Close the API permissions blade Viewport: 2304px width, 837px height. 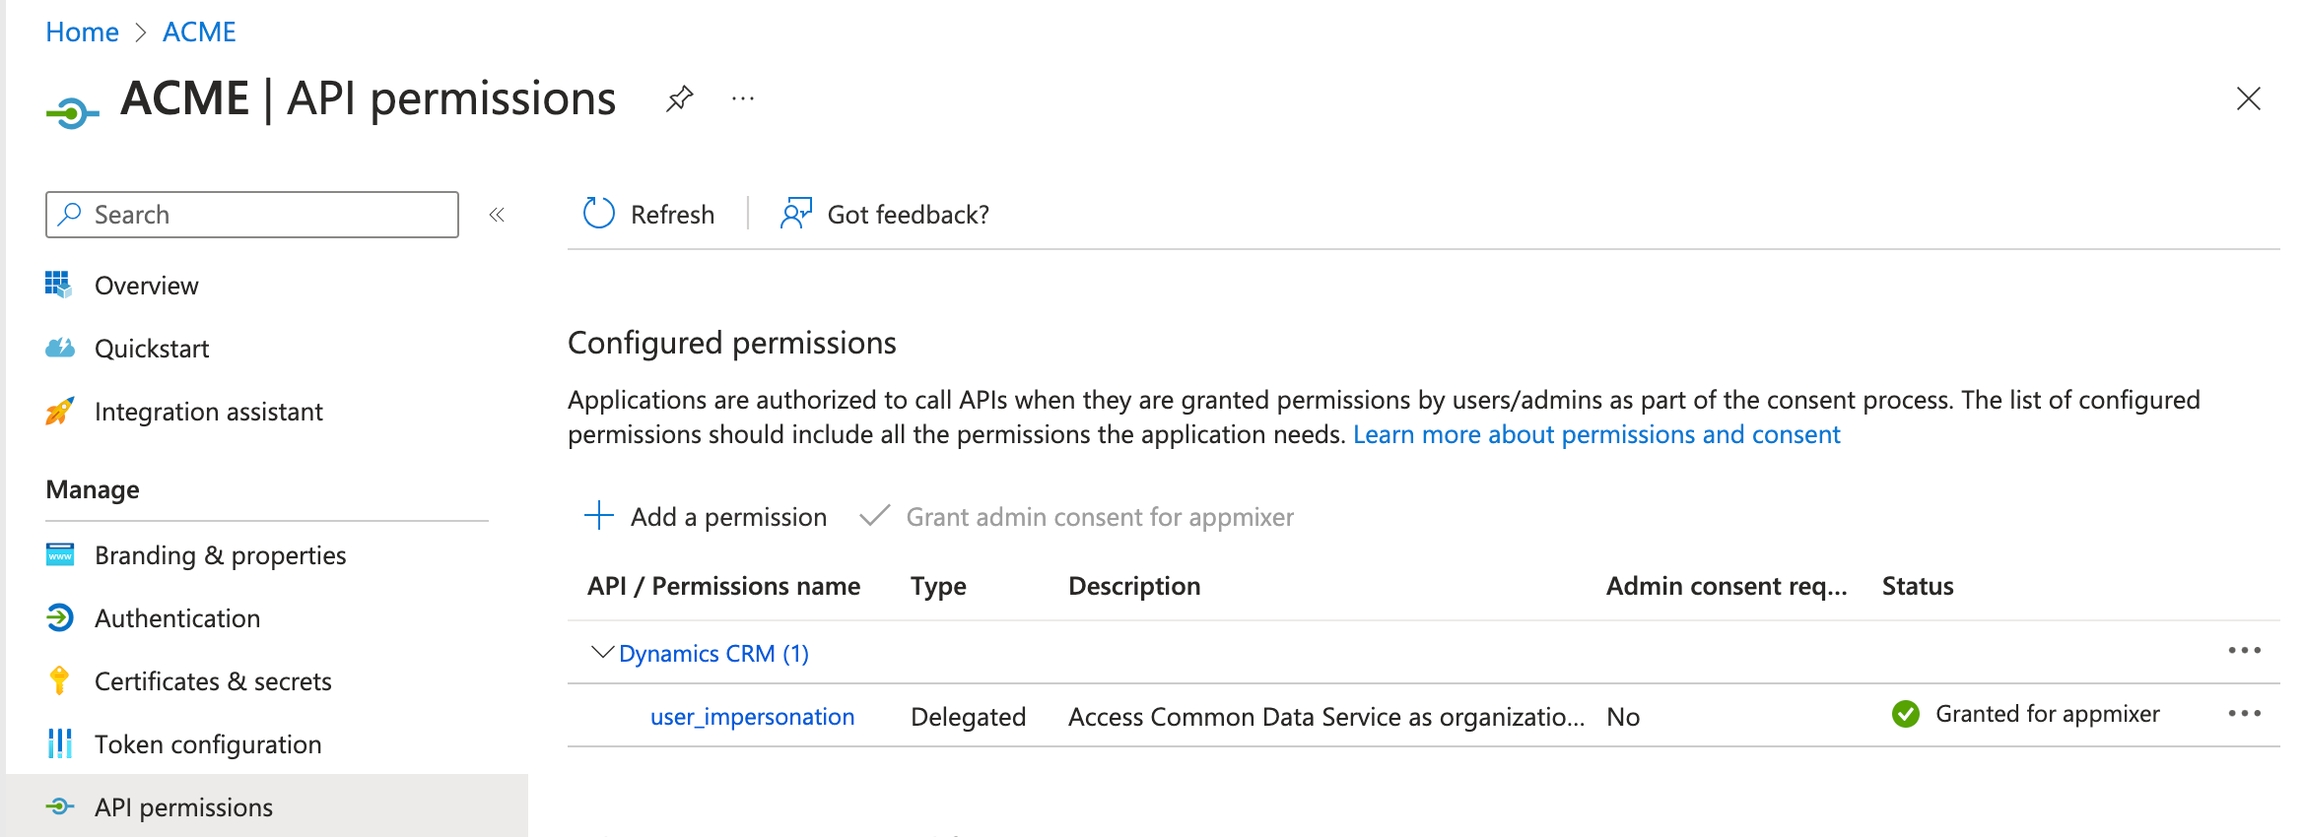2248,99
